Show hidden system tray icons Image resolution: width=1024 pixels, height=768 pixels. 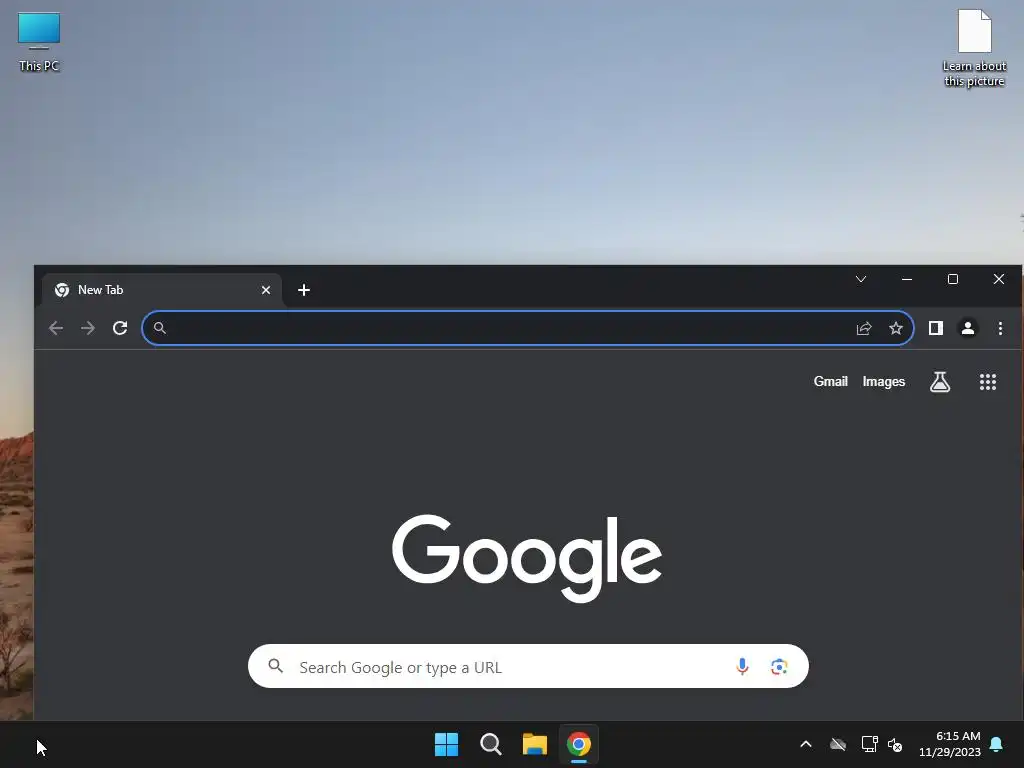tap(806, 744)
